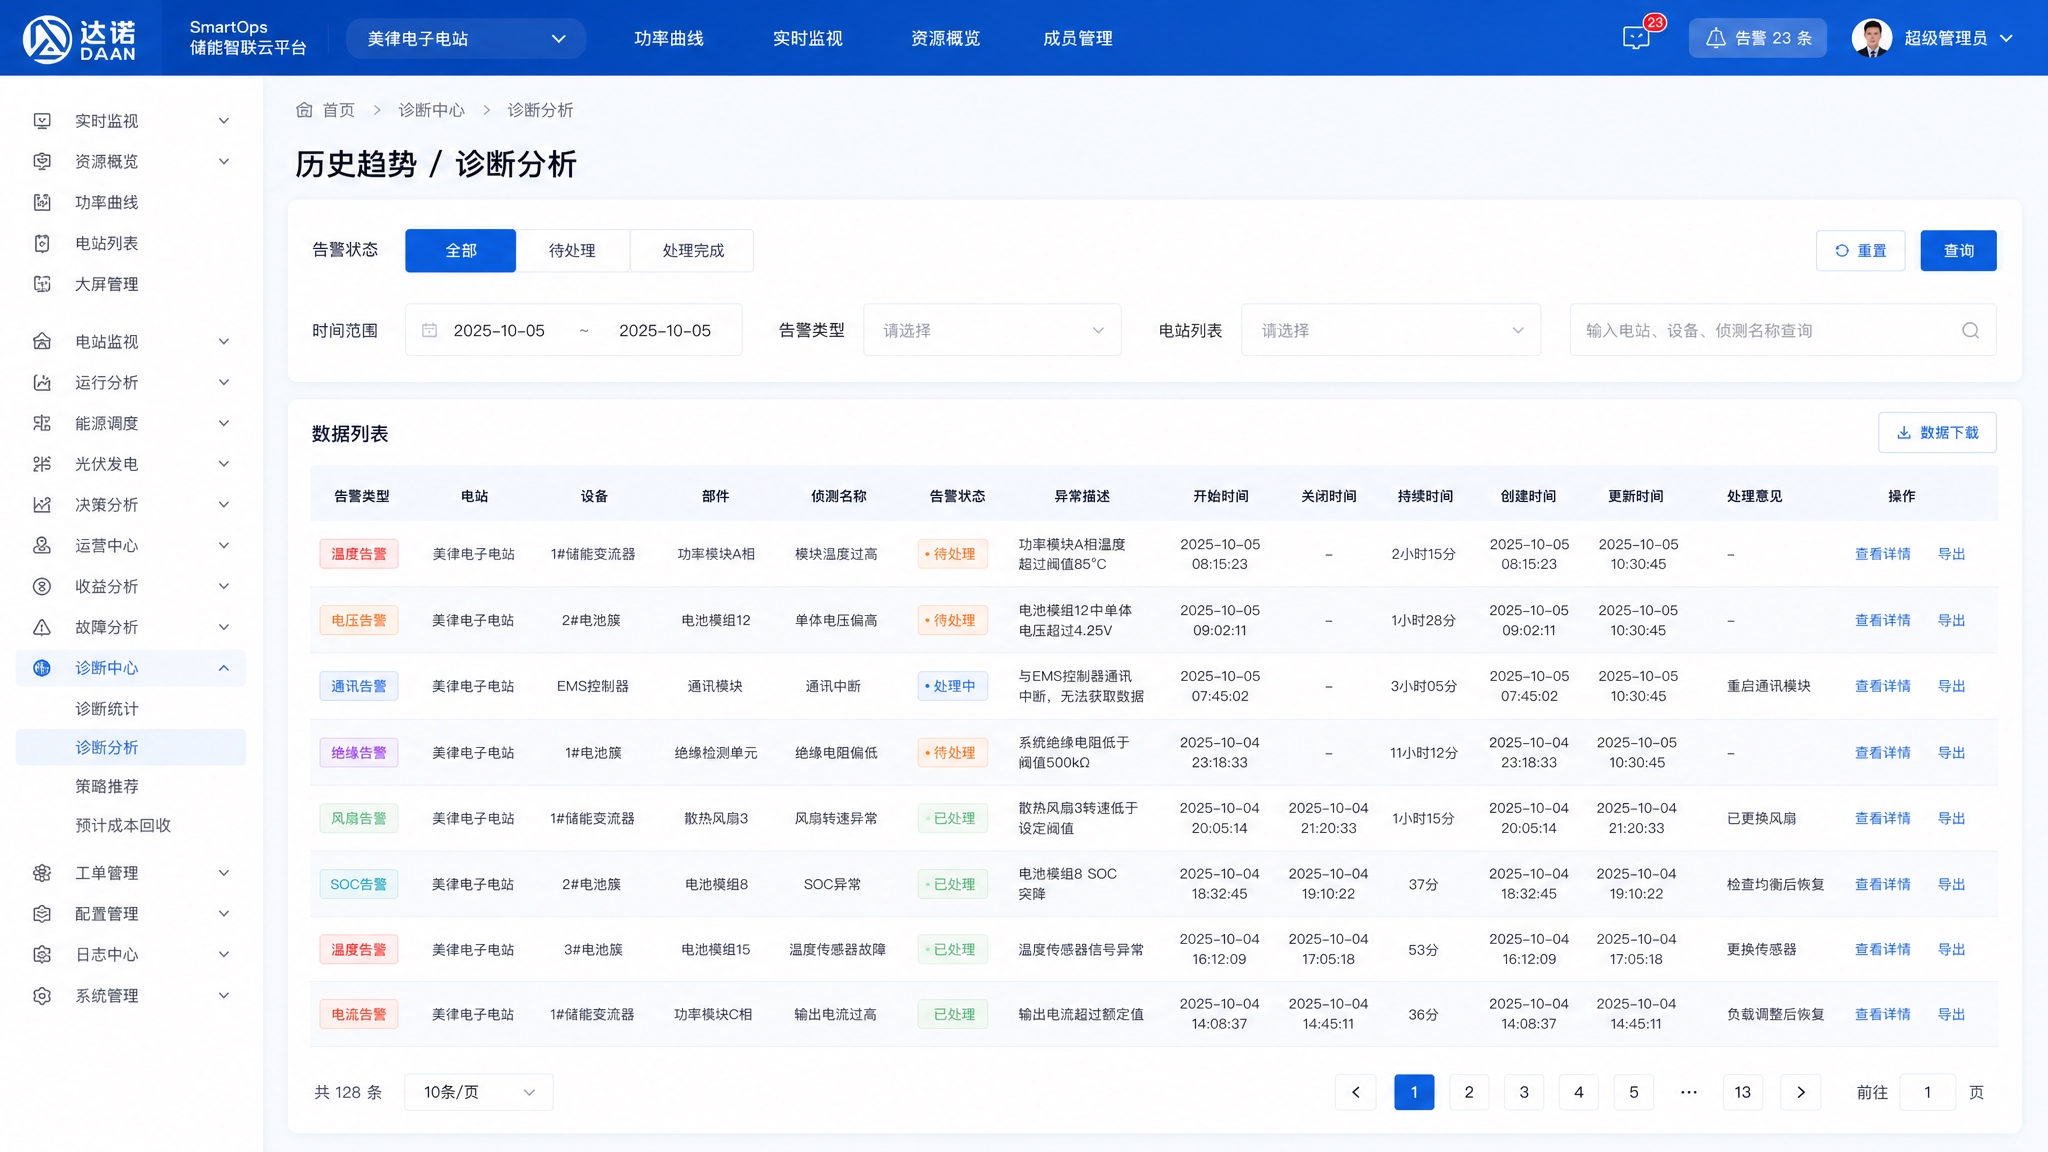View details for the 电压告警 row
This screenshot has width=2048, height=1152.
[x=1883, y=621]
